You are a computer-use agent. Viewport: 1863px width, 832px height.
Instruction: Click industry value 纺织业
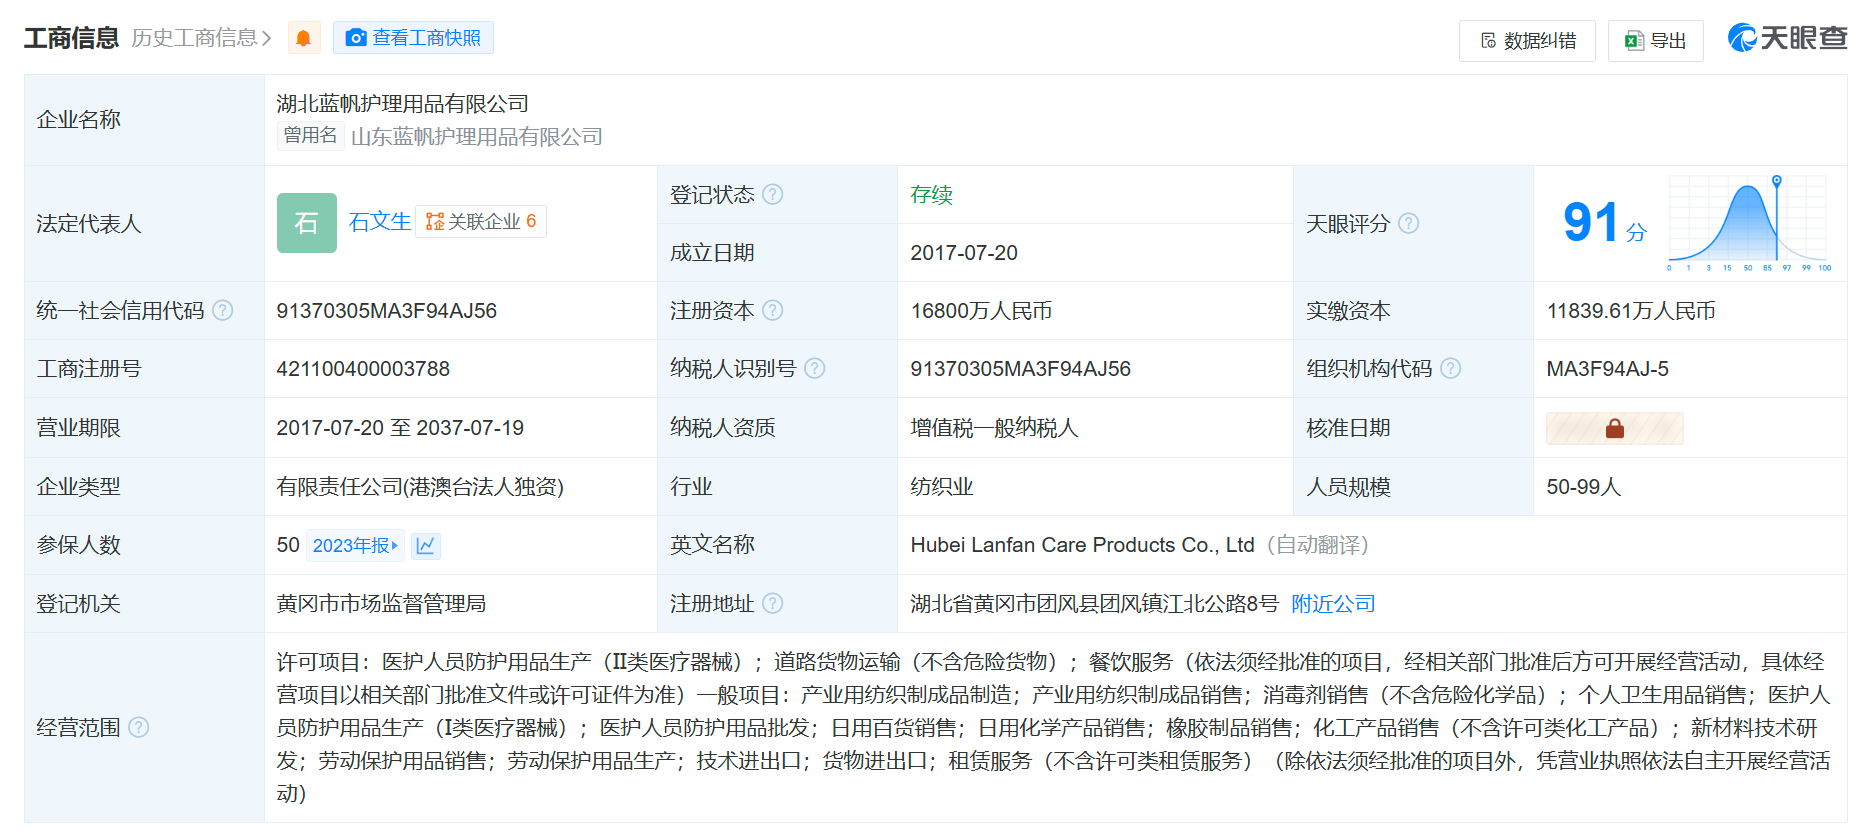coord(942,487)
